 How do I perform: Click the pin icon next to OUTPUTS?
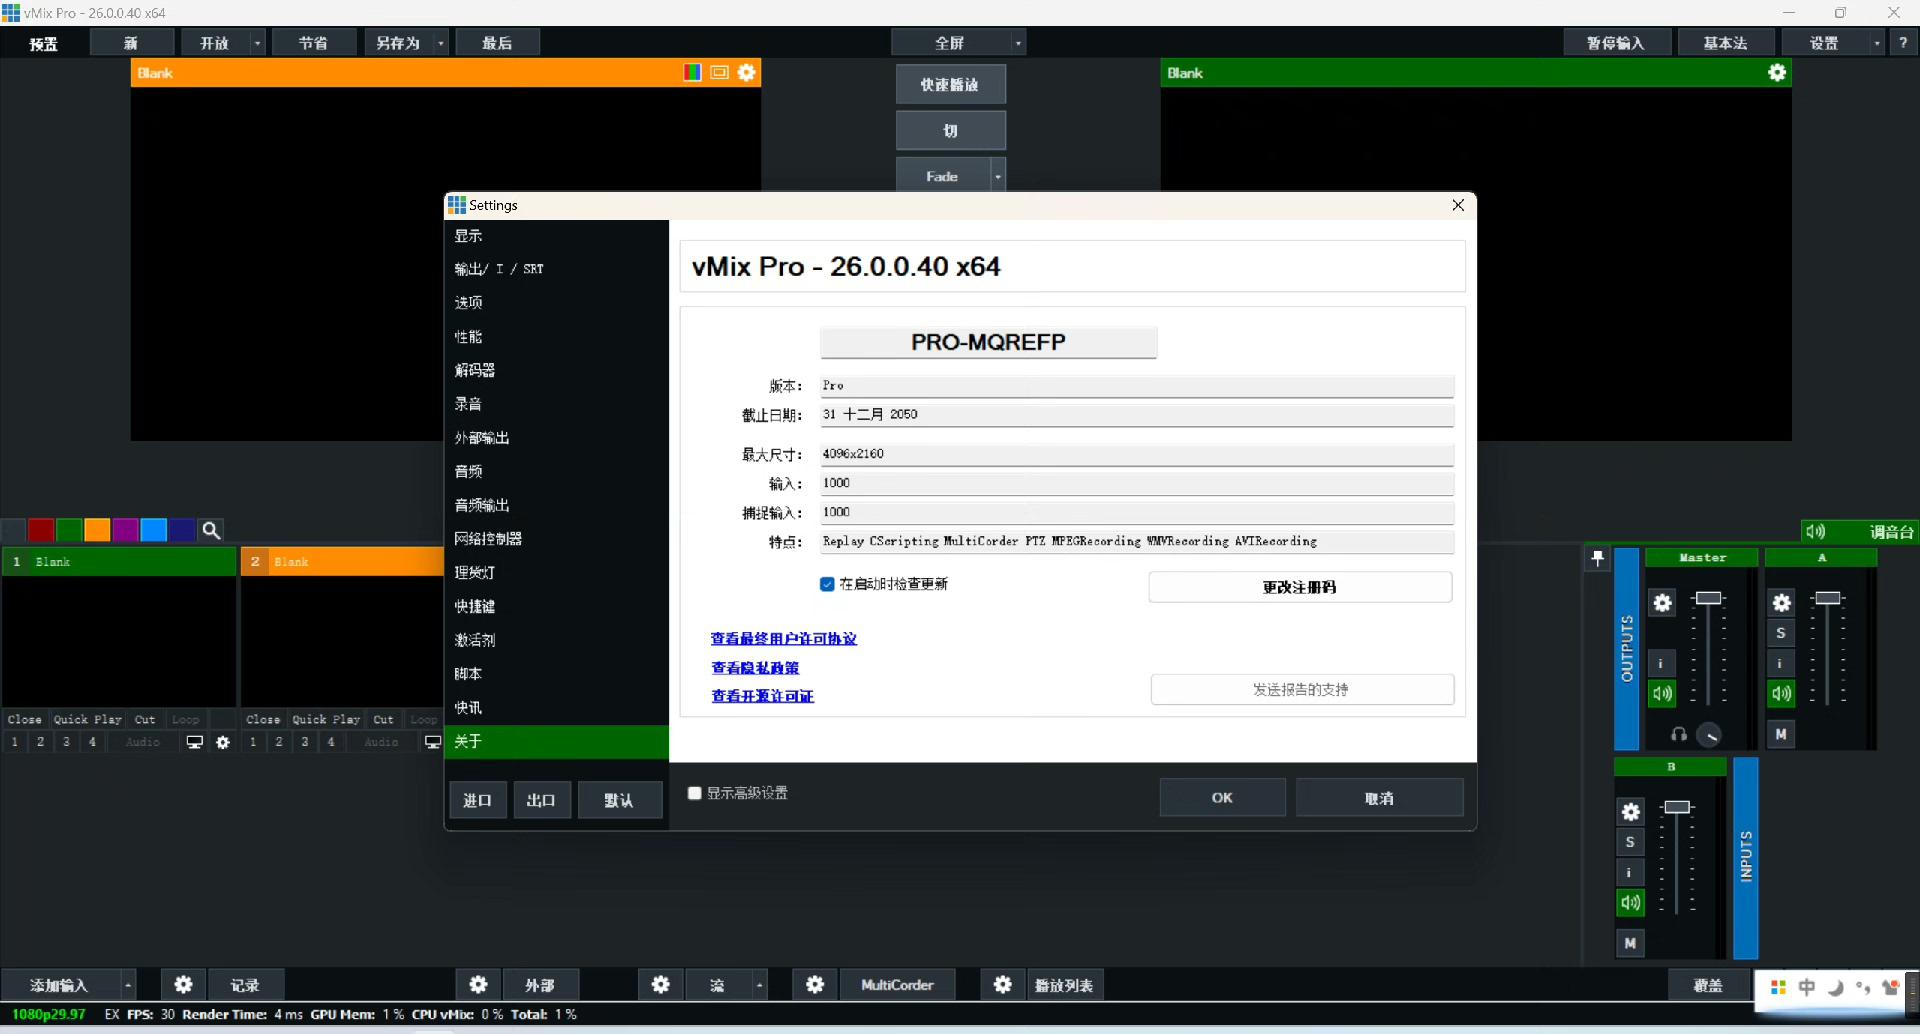(1598, 558)
